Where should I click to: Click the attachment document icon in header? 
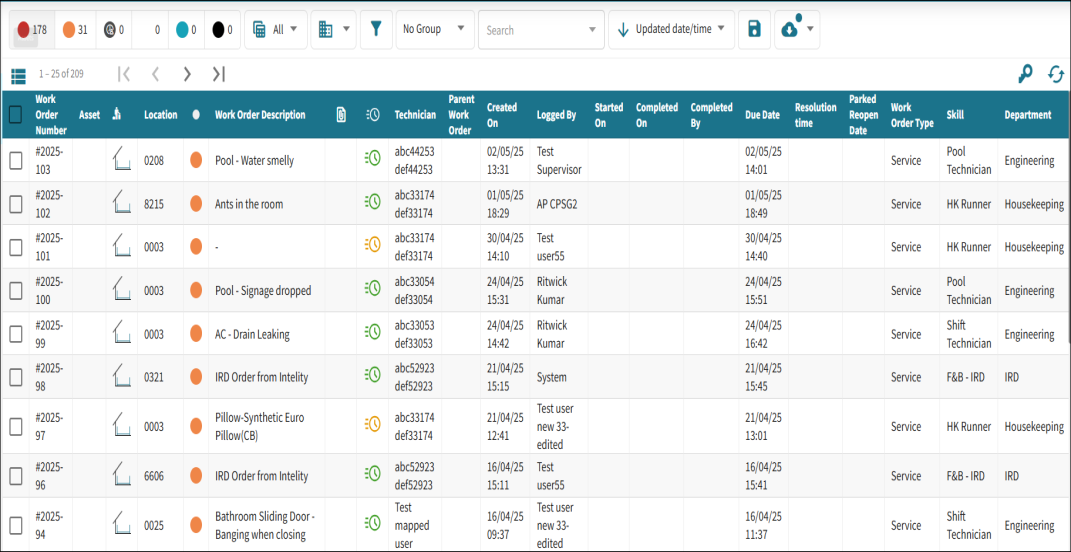pos(341,115)
